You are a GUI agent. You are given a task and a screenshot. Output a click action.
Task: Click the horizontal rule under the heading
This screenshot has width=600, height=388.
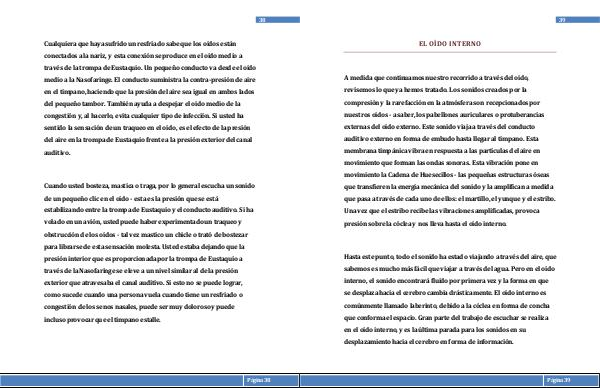tap(450, 52)
